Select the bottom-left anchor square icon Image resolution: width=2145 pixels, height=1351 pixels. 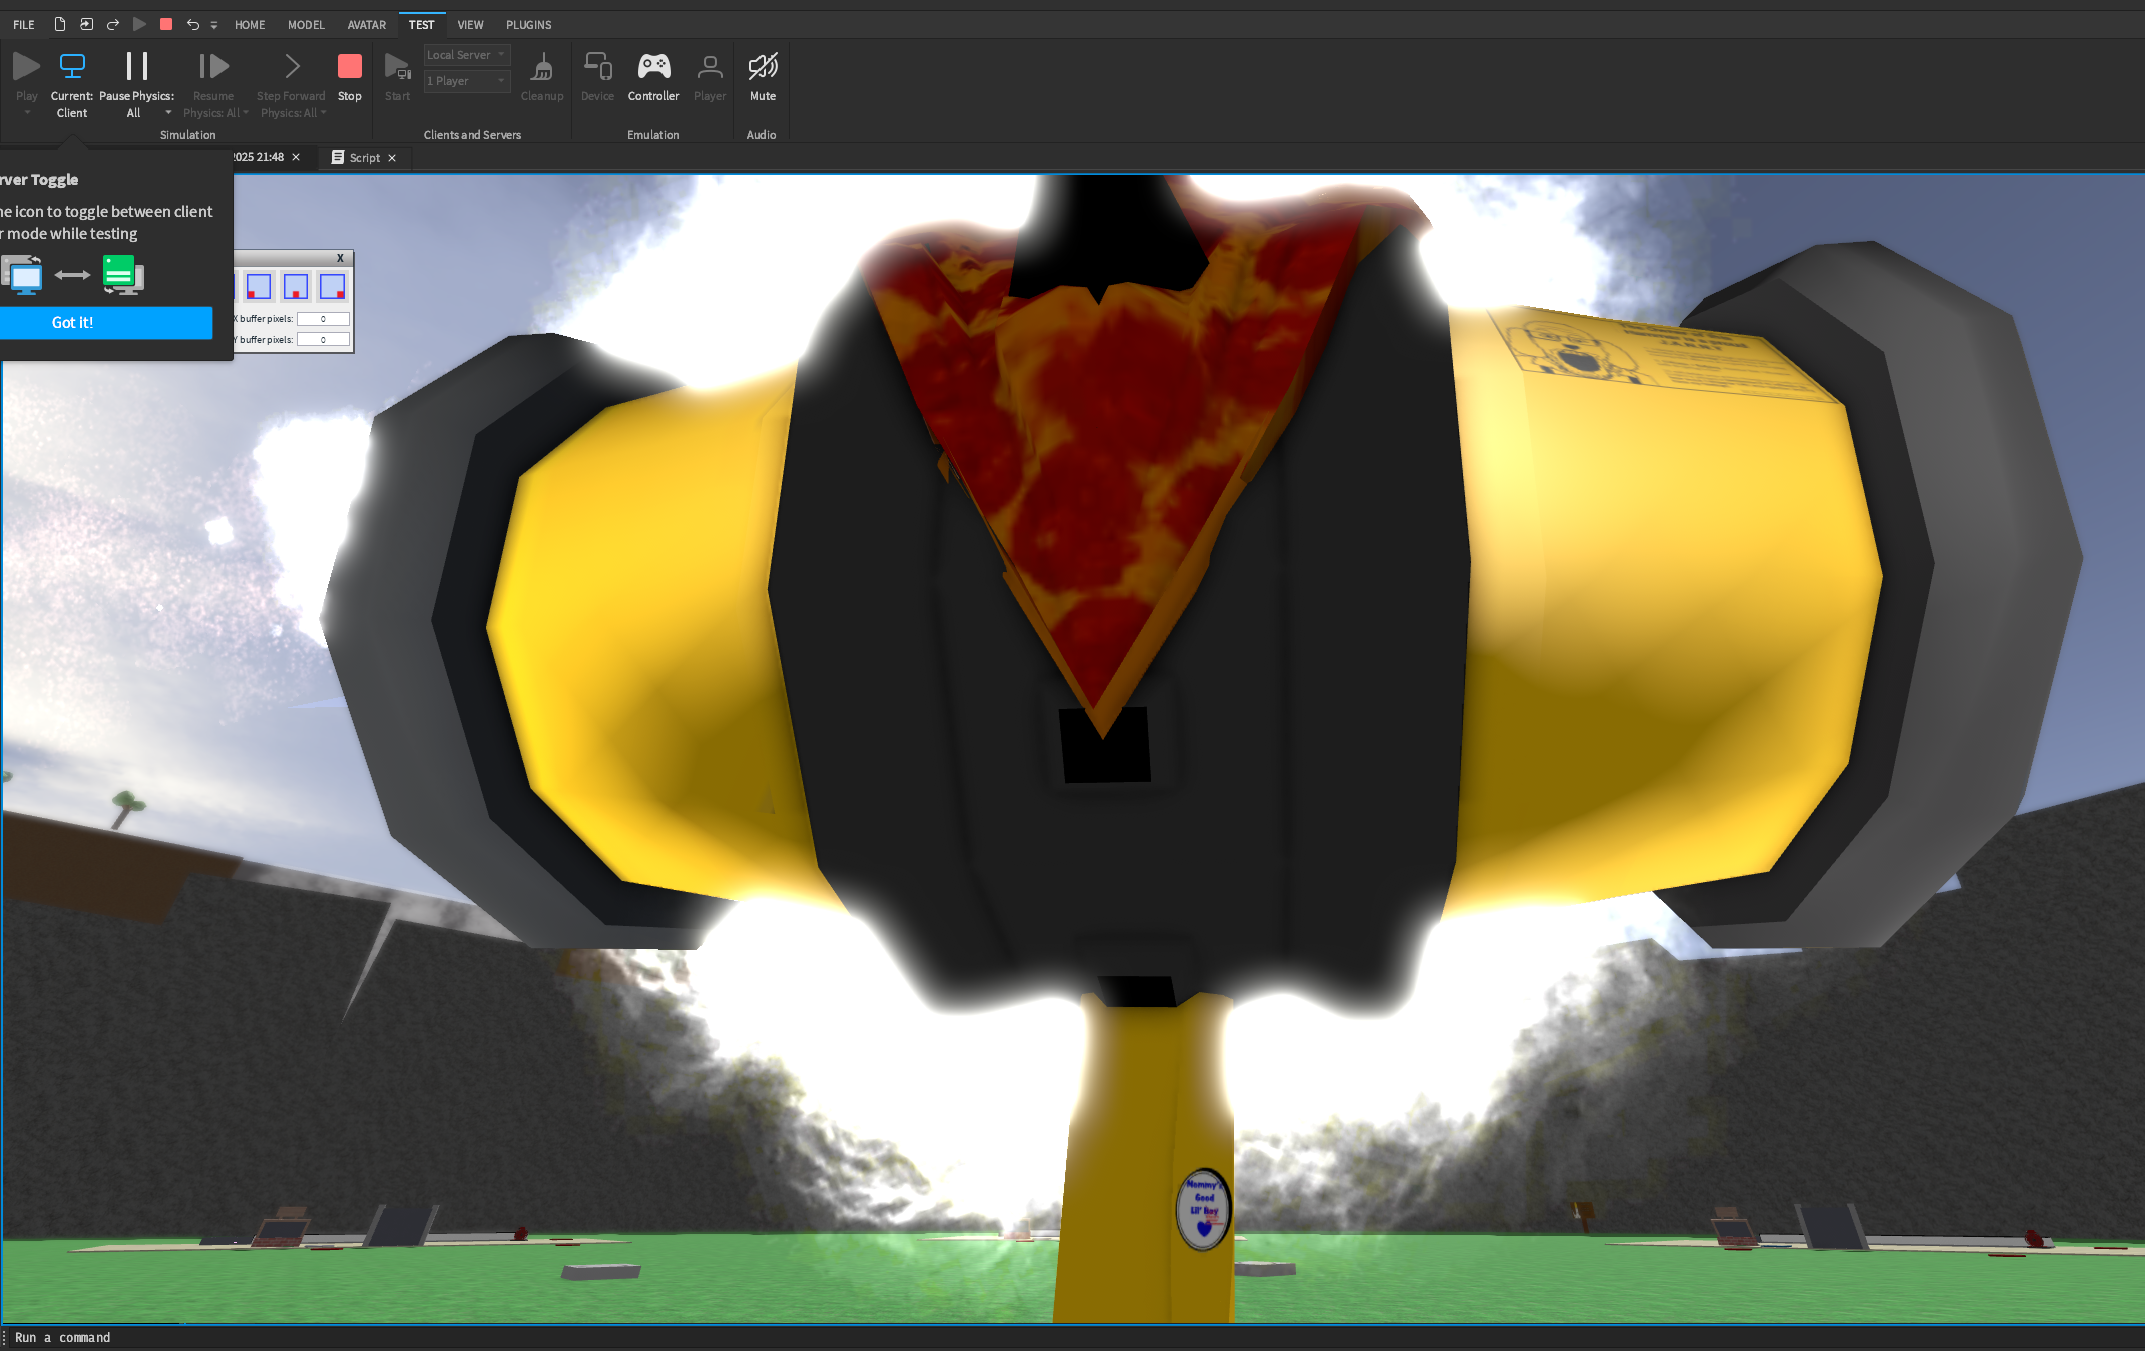coord(259,287)
